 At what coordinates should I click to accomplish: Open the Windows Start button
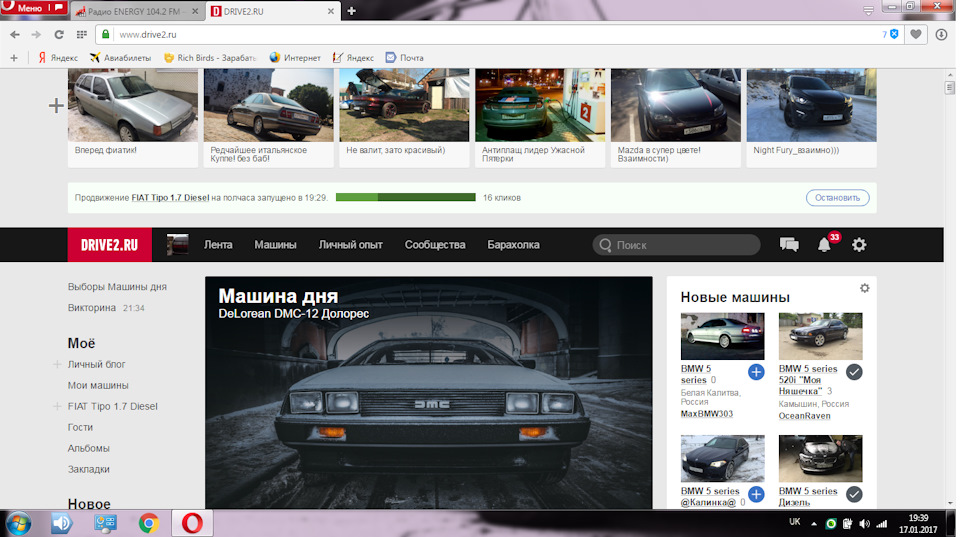(19, 524)
